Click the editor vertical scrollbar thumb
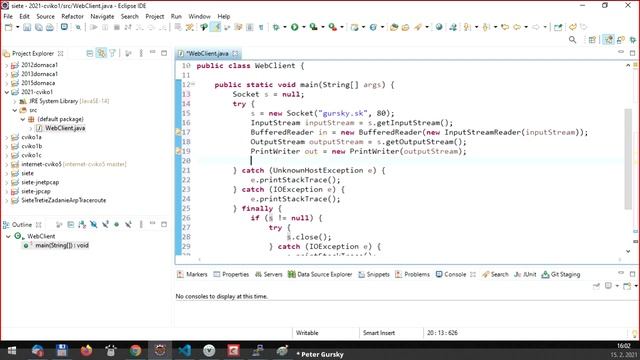The width and height of the screenshot is (640, 360). (628, 159)
